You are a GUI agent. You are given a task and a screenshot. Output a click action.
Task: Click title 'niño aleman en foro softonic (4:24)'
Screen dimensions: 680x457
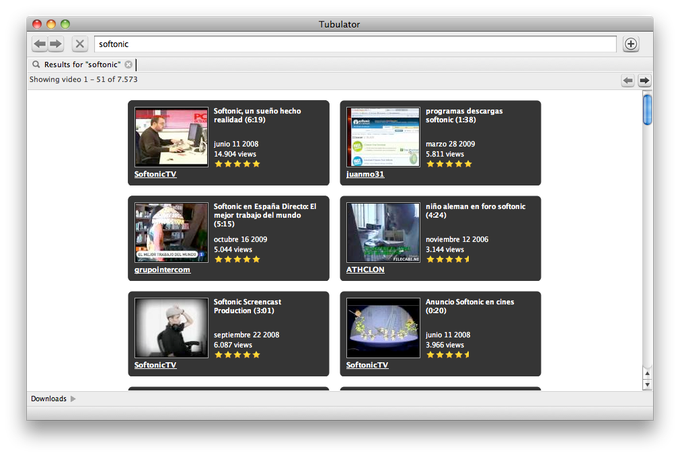(475, 211)
